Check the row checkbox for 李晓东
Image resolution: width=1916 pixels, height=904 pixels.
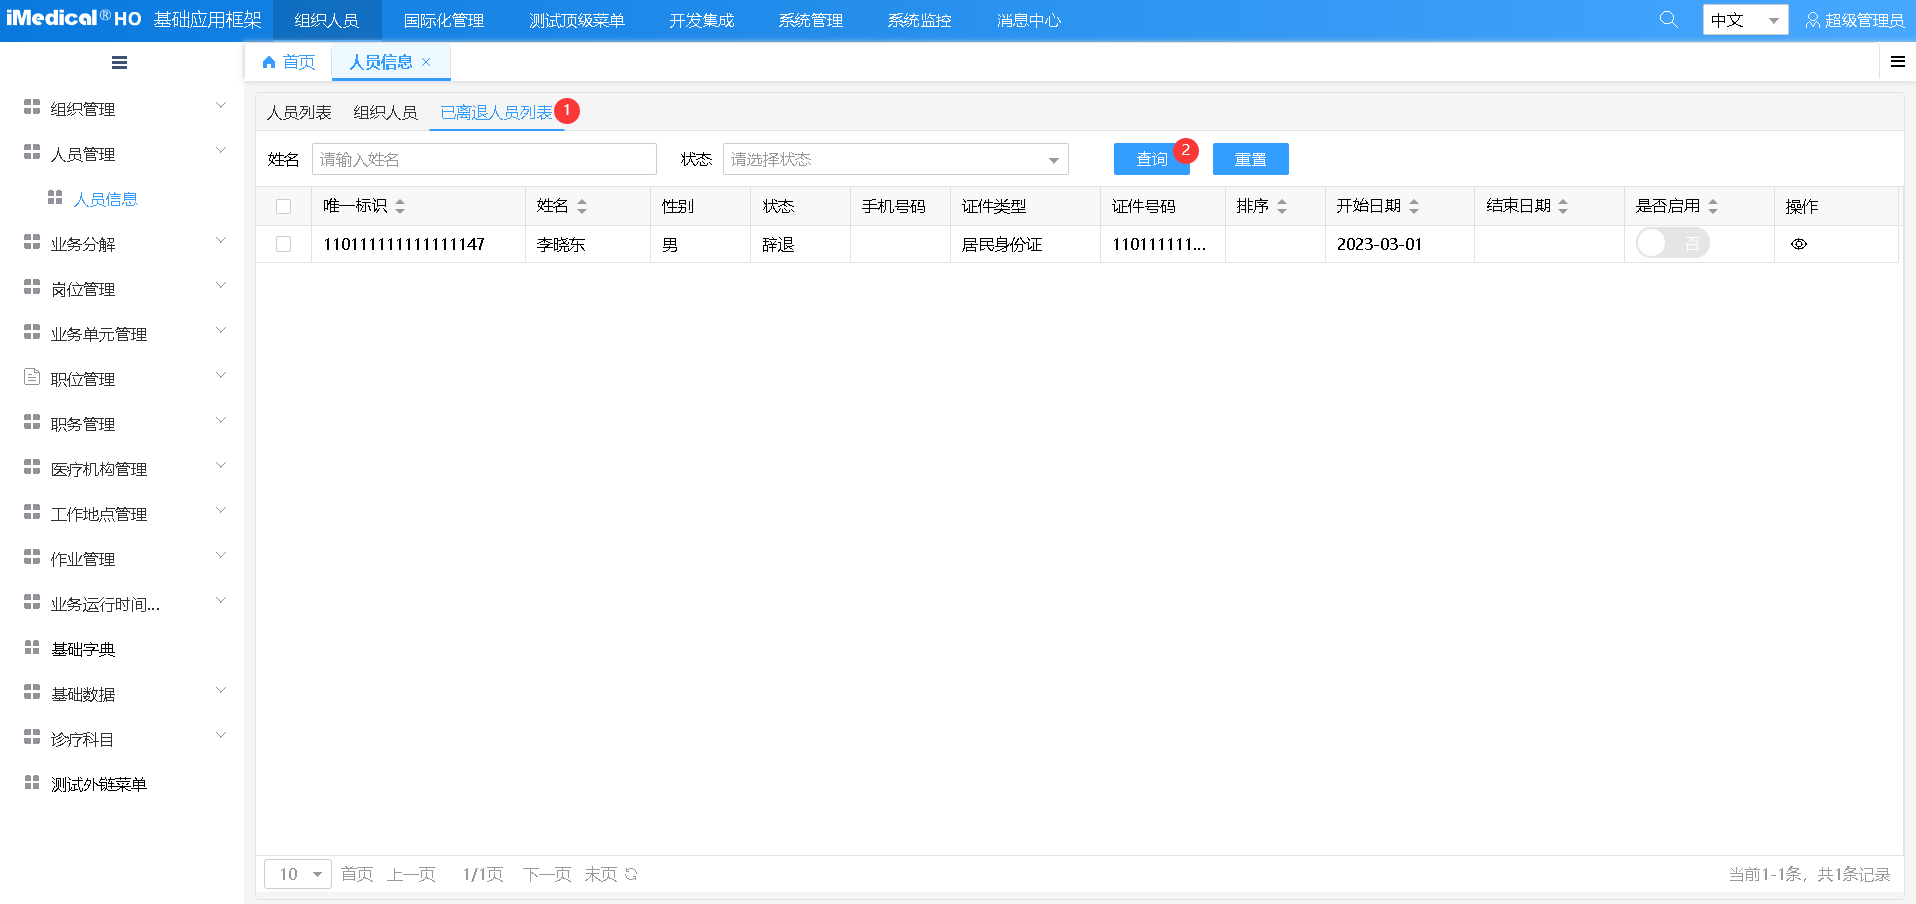point(284,243)
